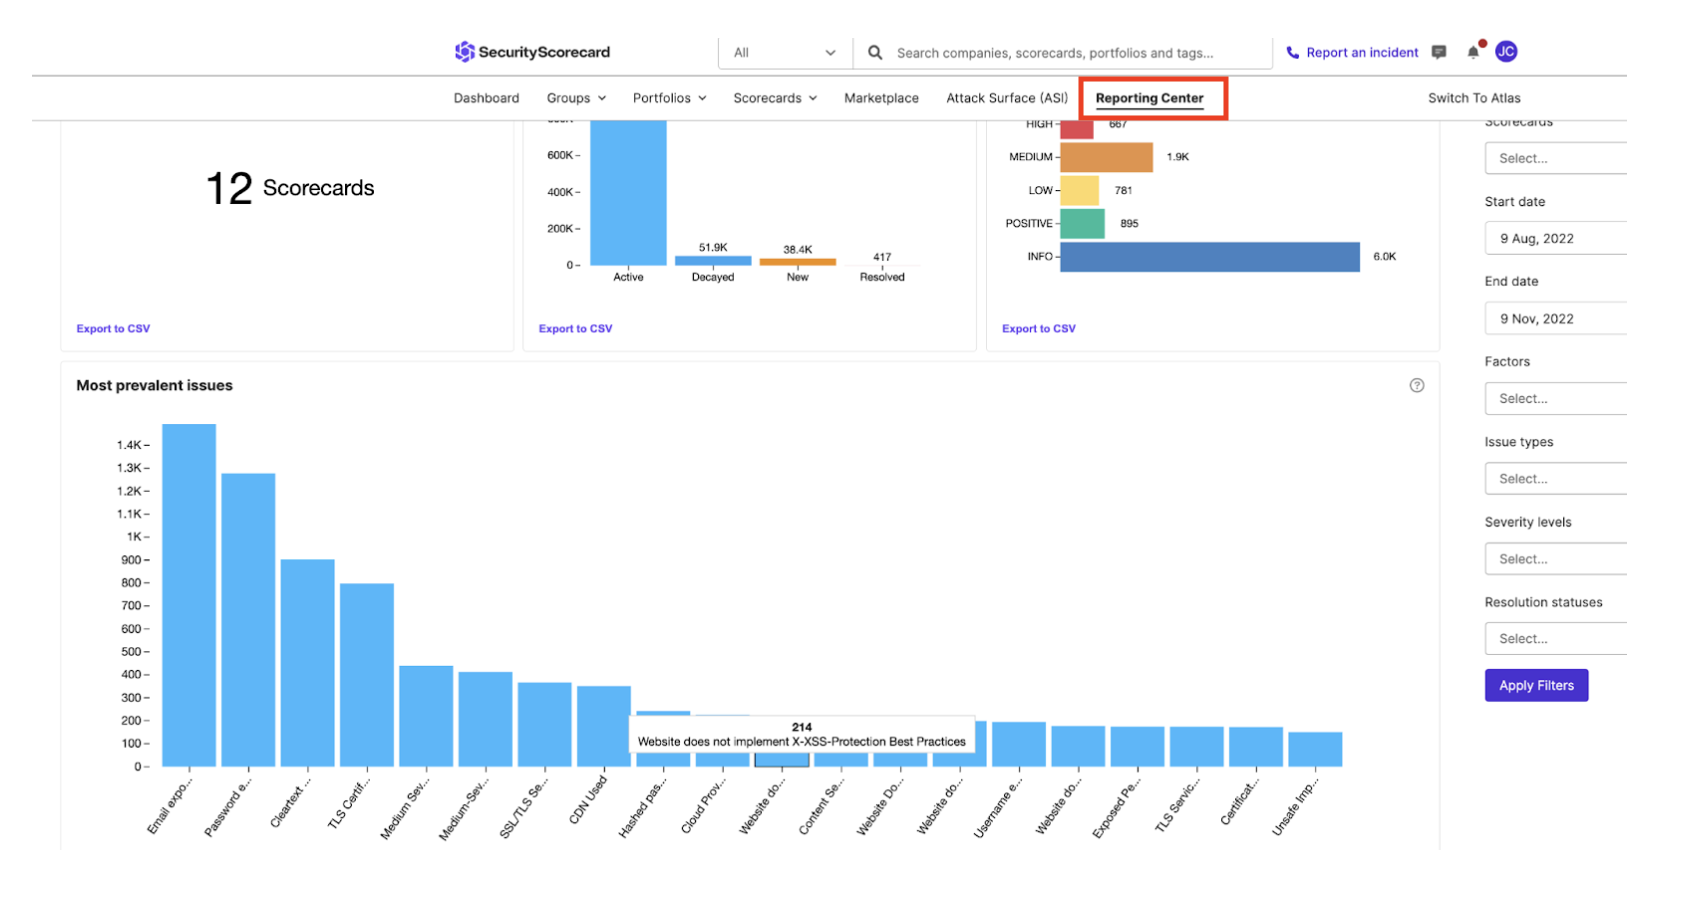Switch to the Reporting Center tab
The height and width of the screenshot is (900, 1688).
(1148, 98)
